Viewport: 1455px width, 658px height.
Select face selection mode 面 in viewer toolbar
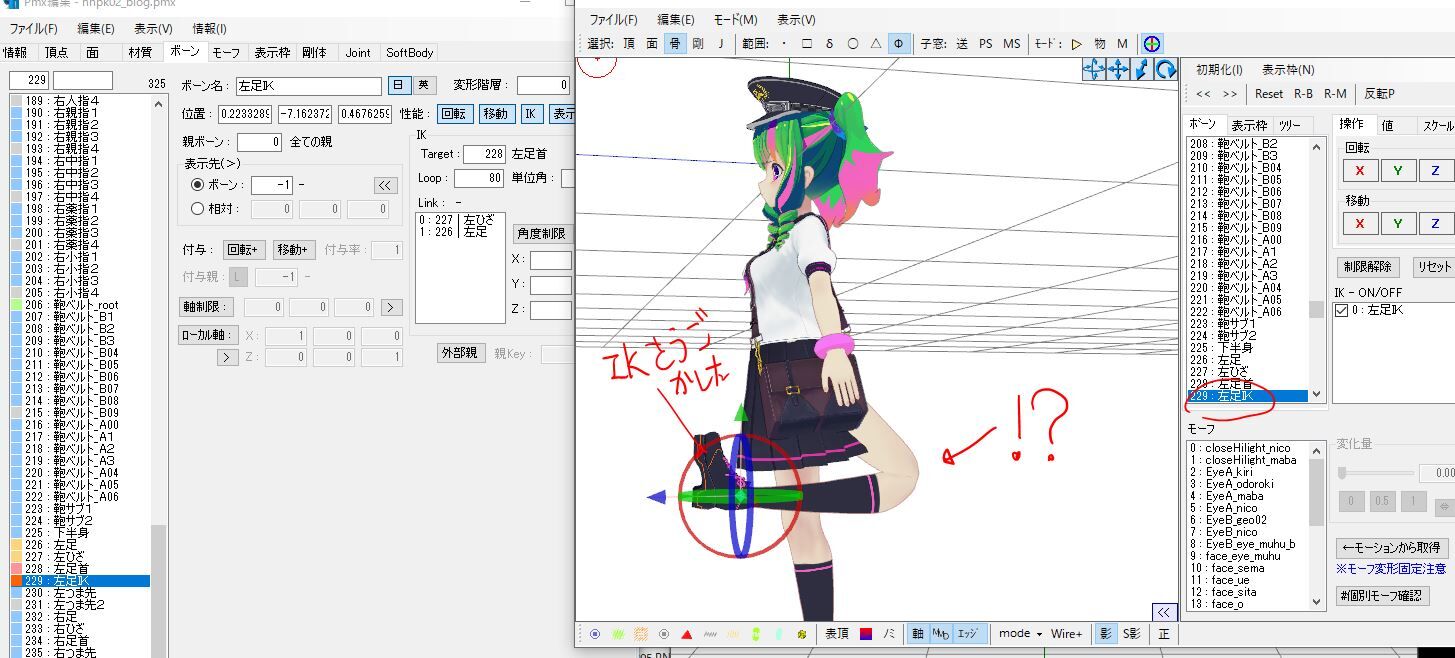[x=651, y=44]
